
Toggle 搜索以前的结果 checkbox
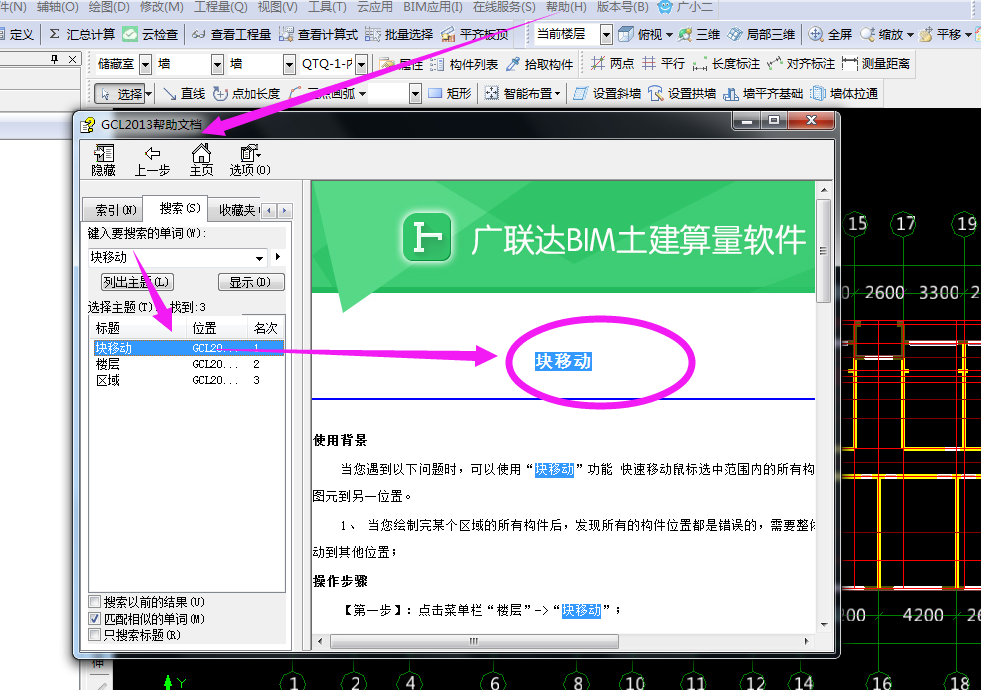[94, 602]
